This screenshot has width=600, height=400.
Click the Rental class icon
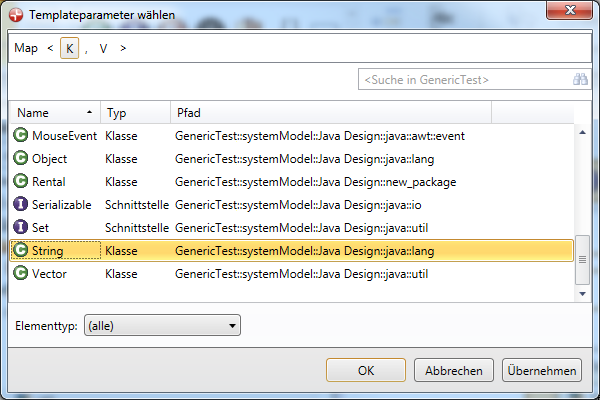[x=21, y=181]
